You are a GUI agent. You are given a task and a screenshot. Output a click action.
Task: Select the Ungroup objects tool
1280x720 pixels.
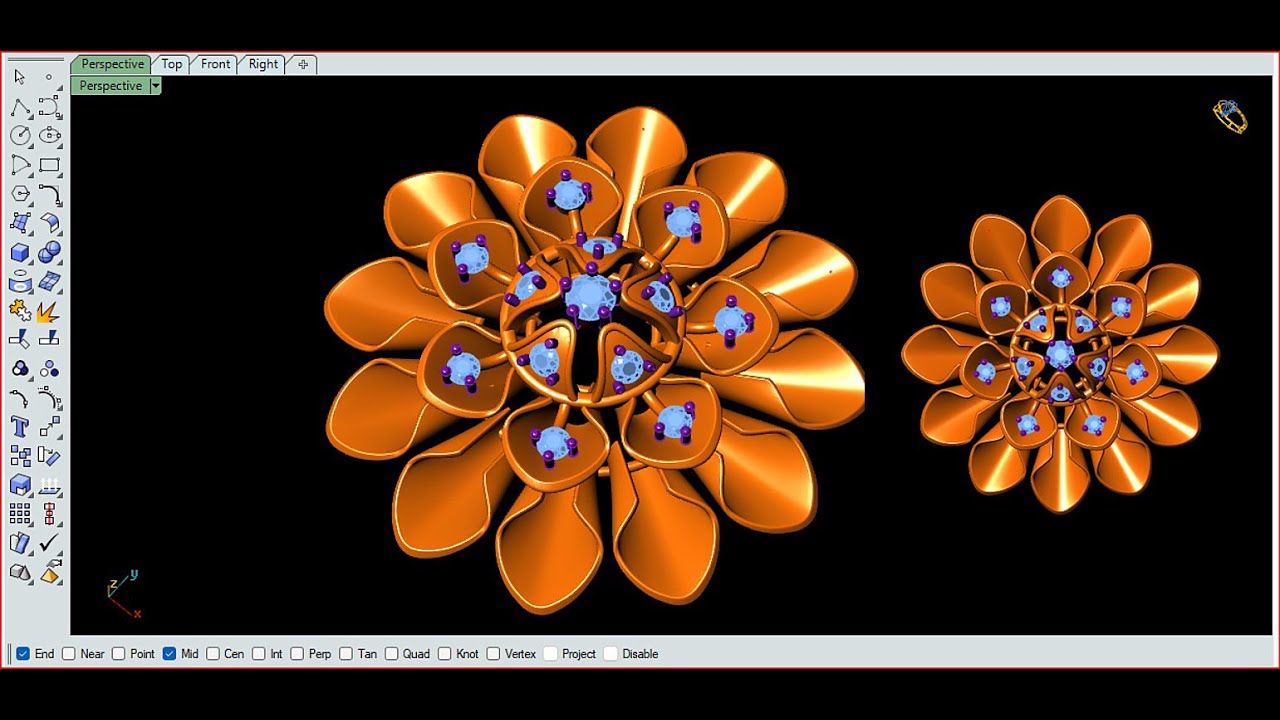coord(49,369)
